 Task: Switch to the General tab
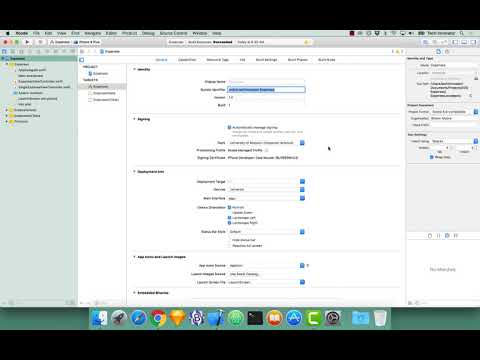[x=161, y=60]
